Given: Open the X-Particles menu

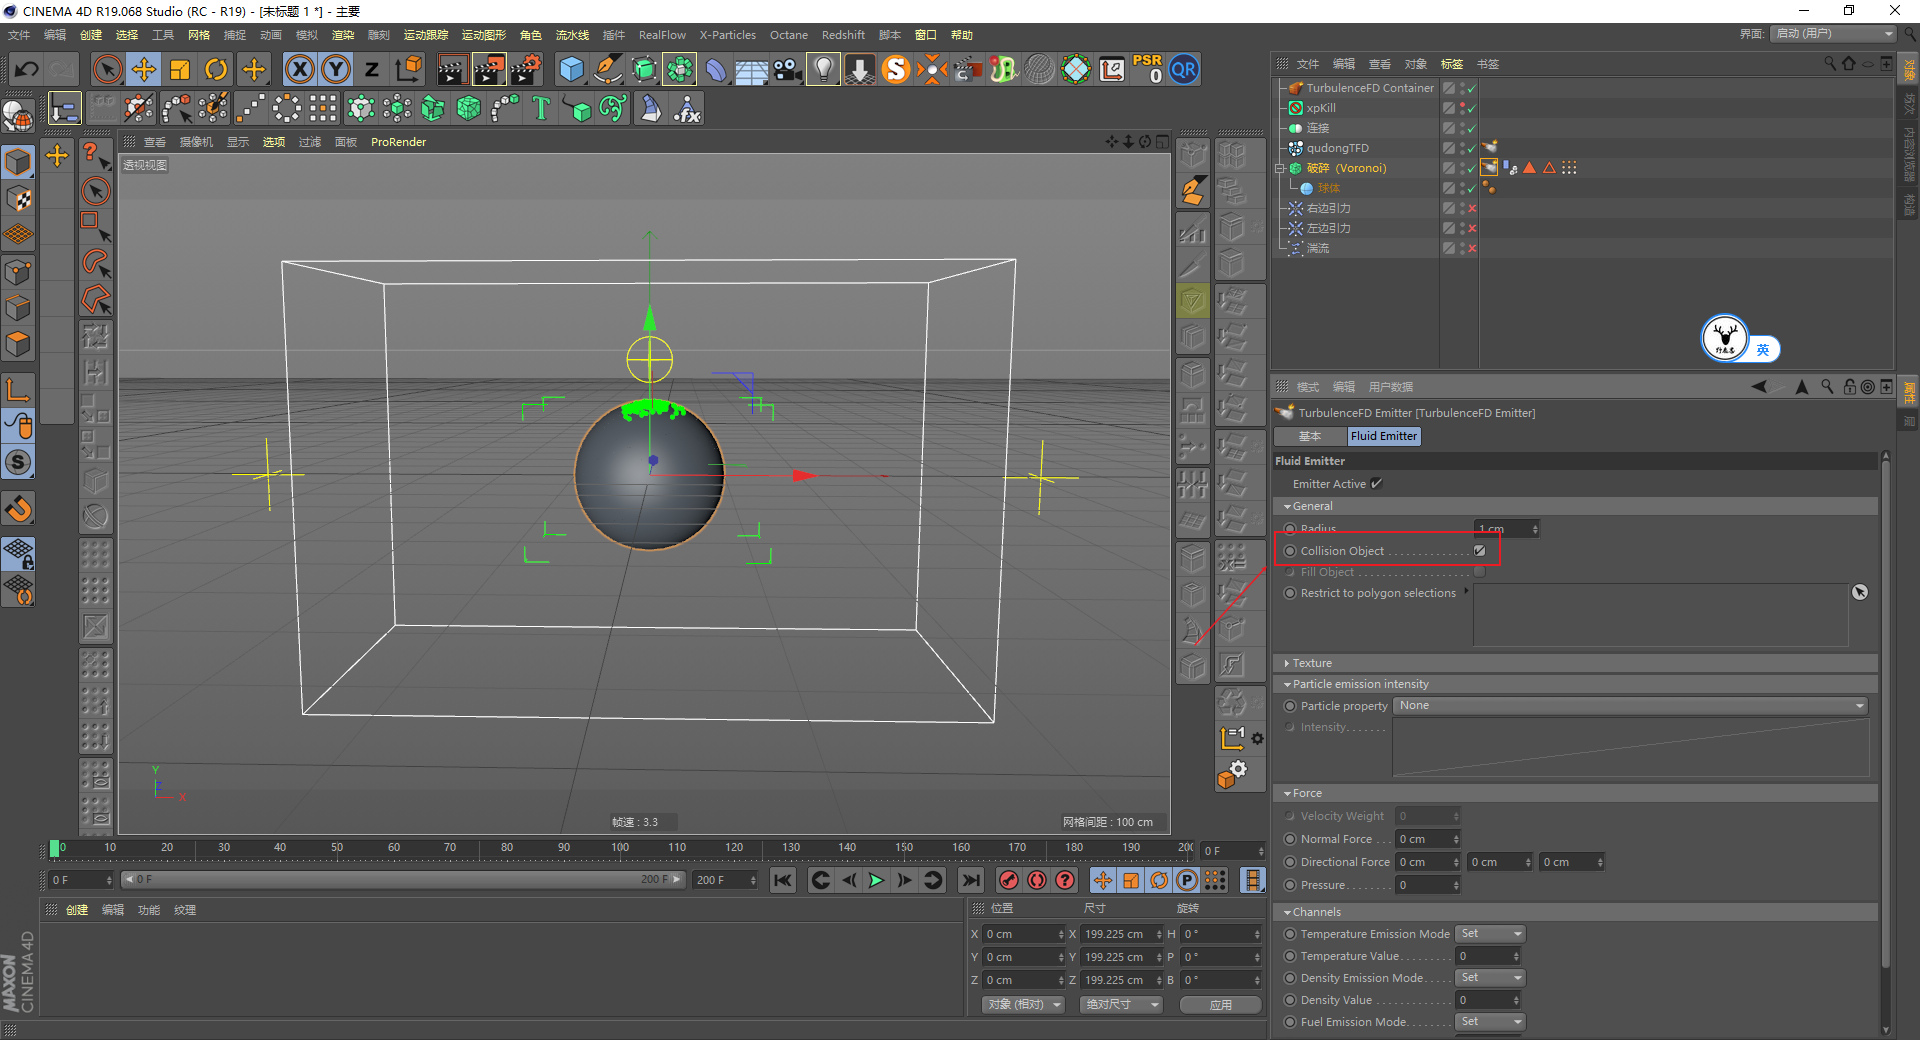Looking at the screenshot, I should (x=728, y=35).
